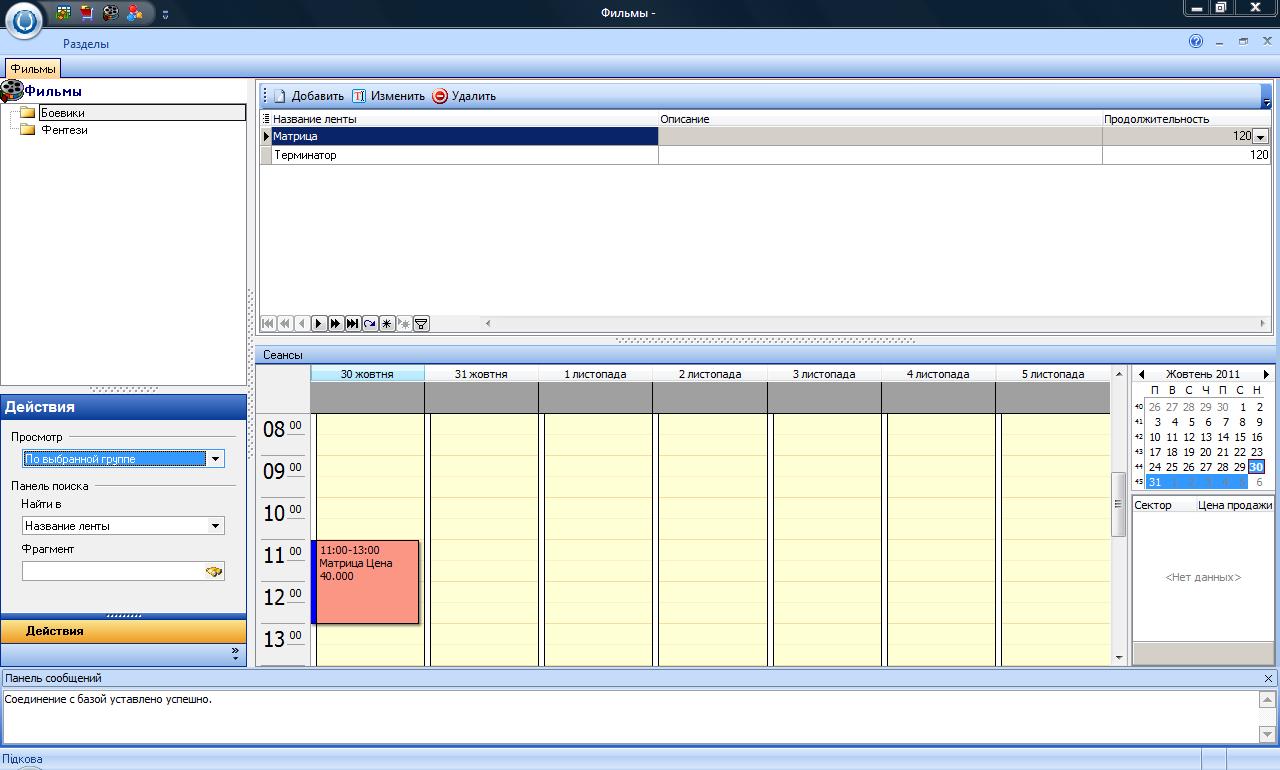
Task: Click the refresh icon in grid navigator
Action: point(370,323)
